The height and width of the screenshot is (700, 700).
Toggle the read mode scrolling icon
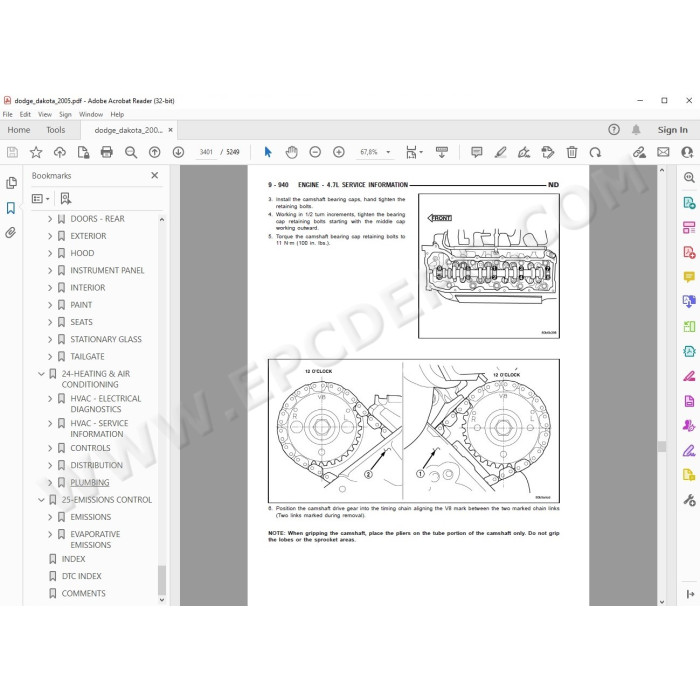pos(442,152)
